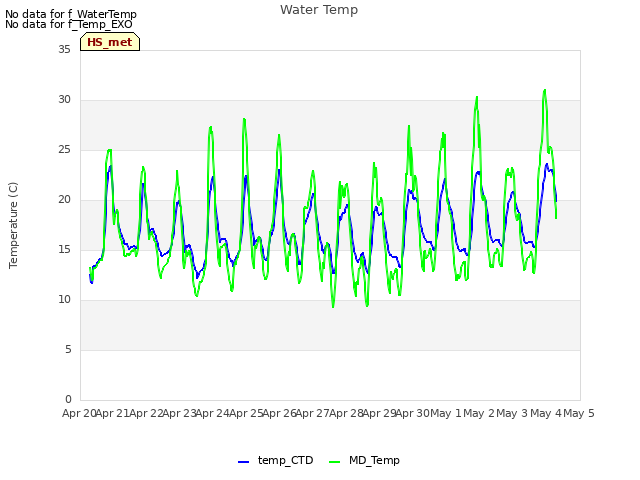Click 'No data for f_WaterTemp' message
This screenshot has width=640, height=480.
[71, 14]
